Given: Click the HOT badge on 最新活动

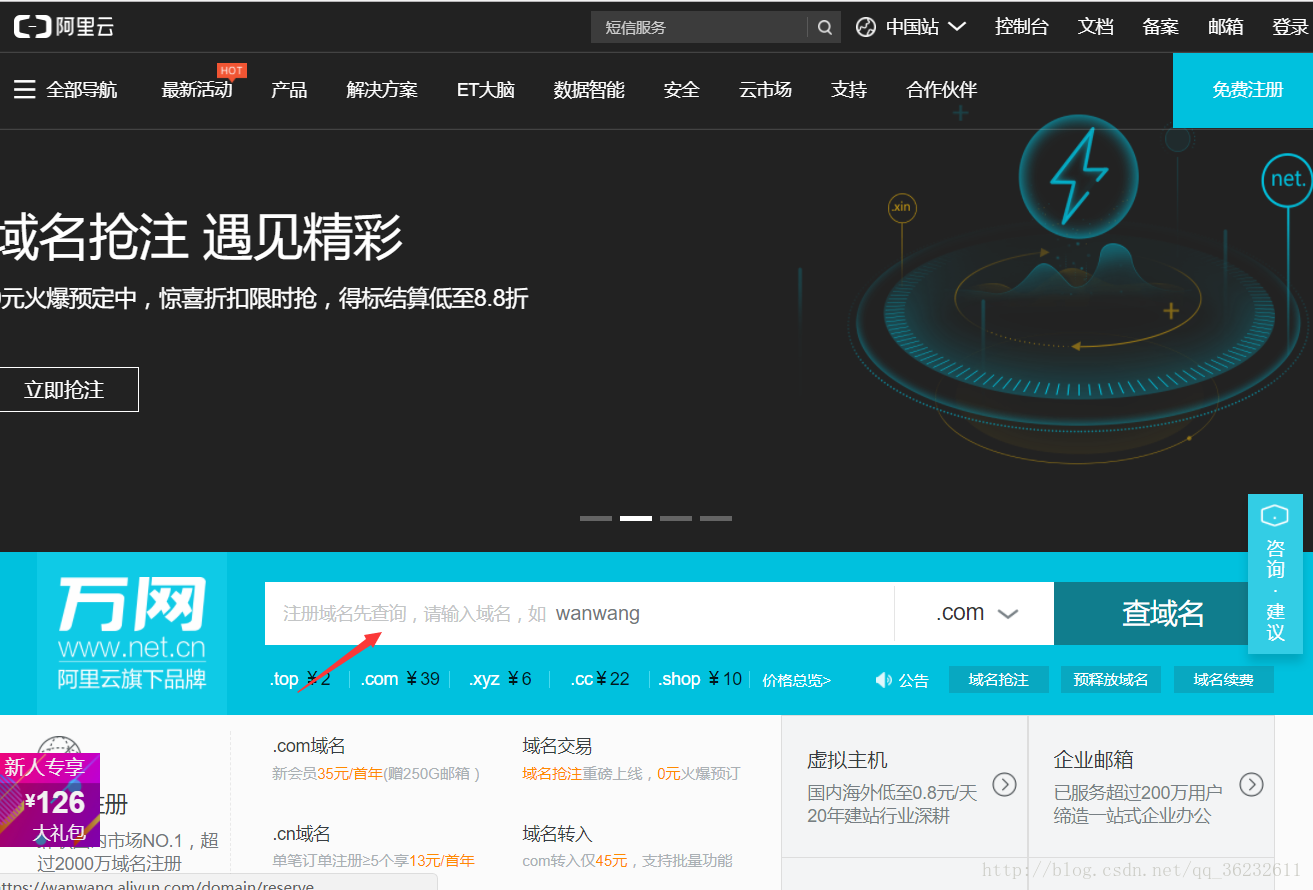Looking at the screenshot, I should [x=232, y=71].
